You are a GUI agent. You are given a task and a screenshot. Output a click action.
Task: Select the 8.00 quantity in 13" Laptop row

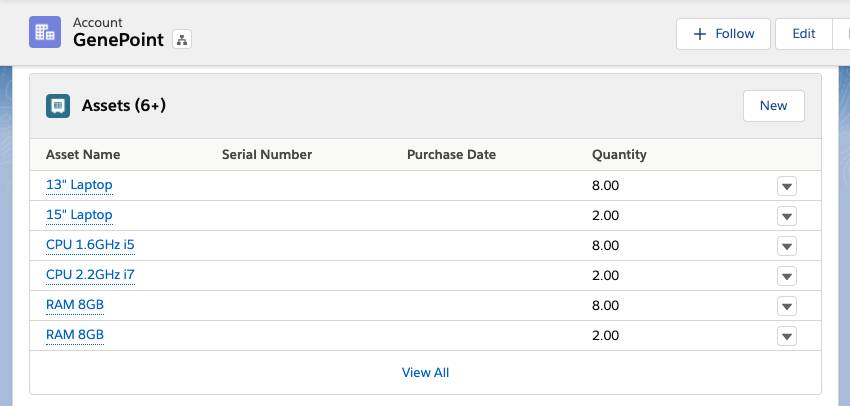tap(606, 186)
